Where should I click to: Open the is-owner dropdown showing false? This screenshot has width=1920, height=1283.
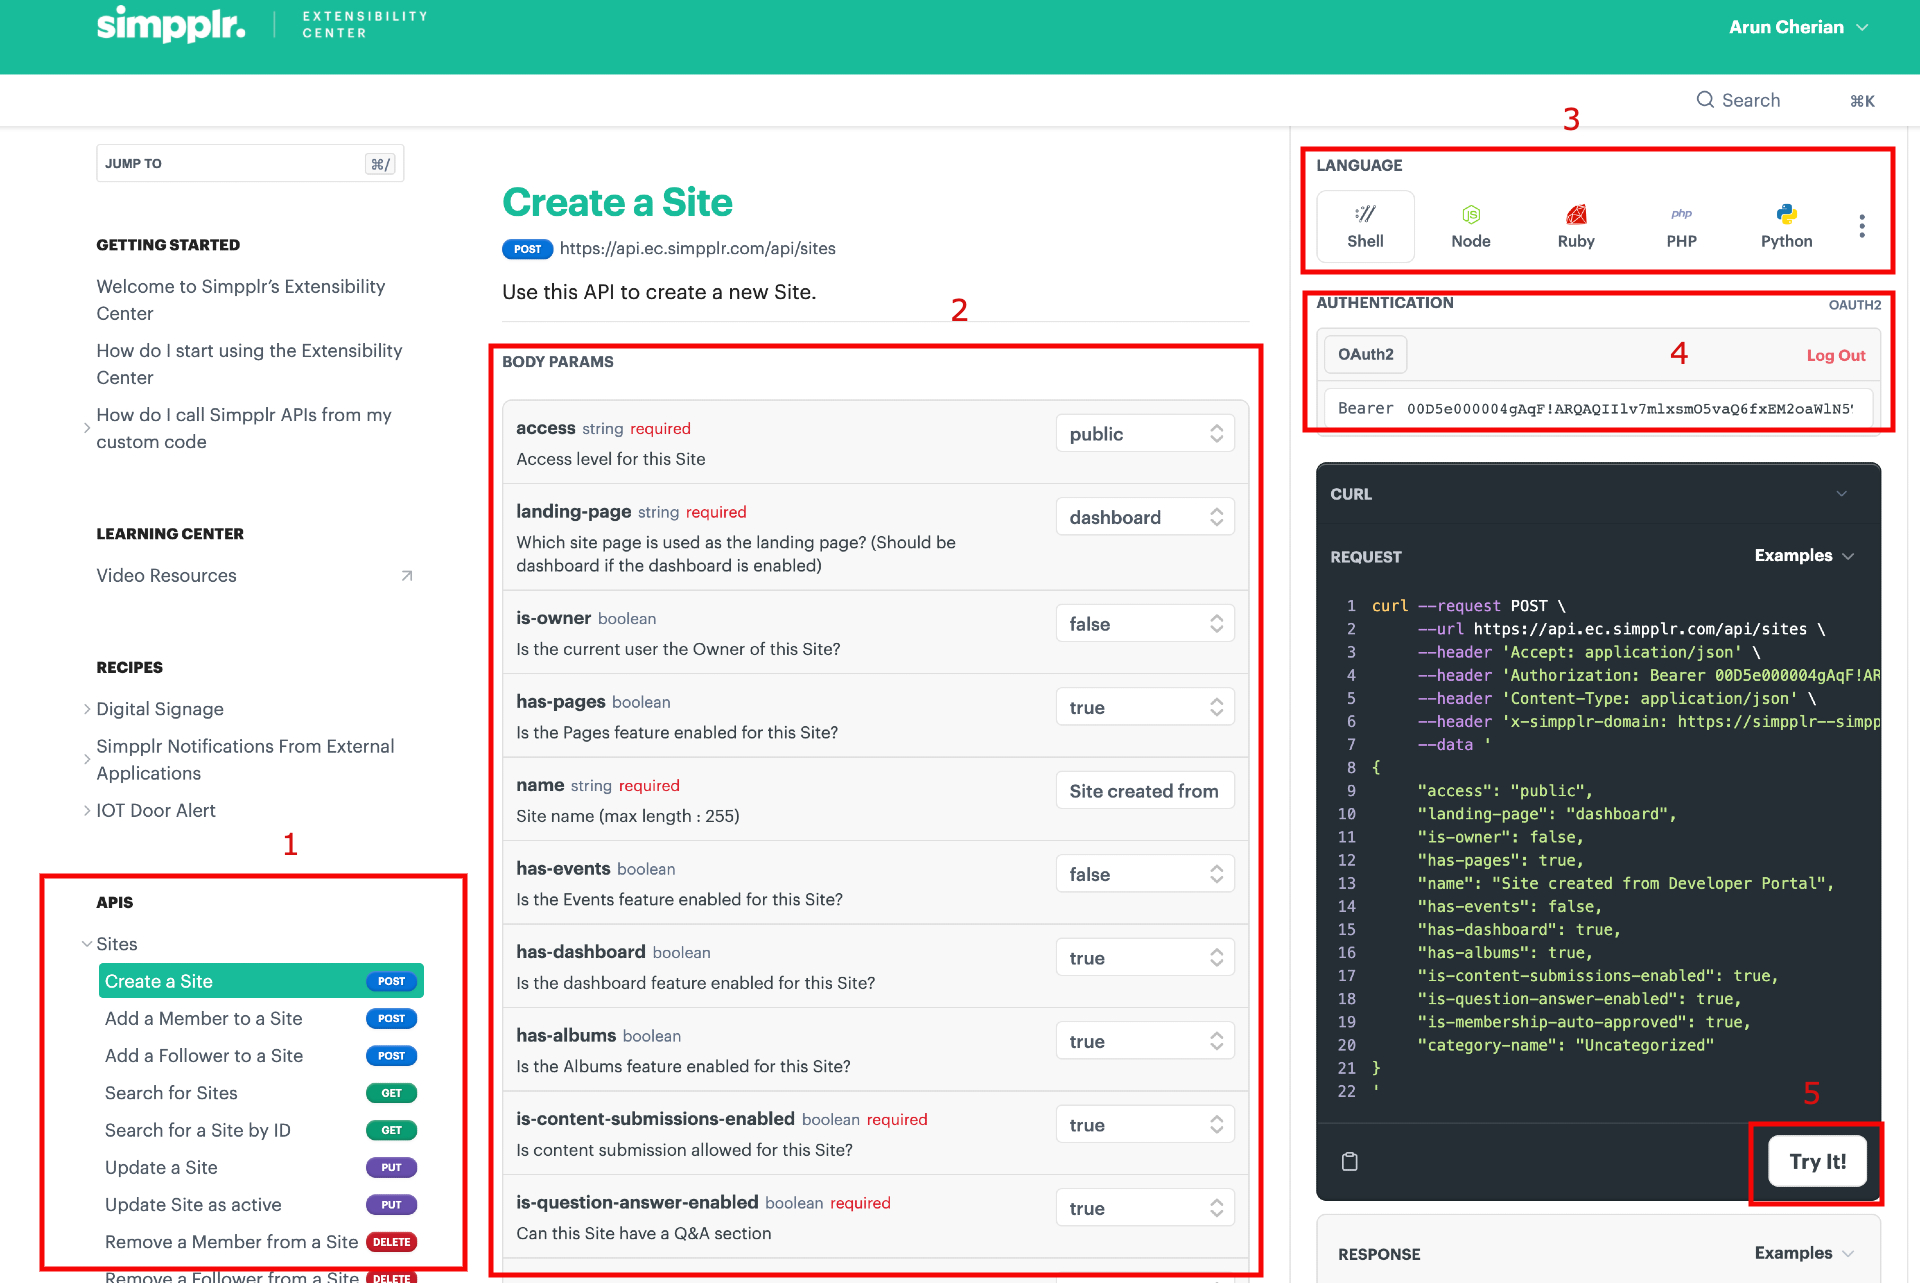[x=1144, y=624]
